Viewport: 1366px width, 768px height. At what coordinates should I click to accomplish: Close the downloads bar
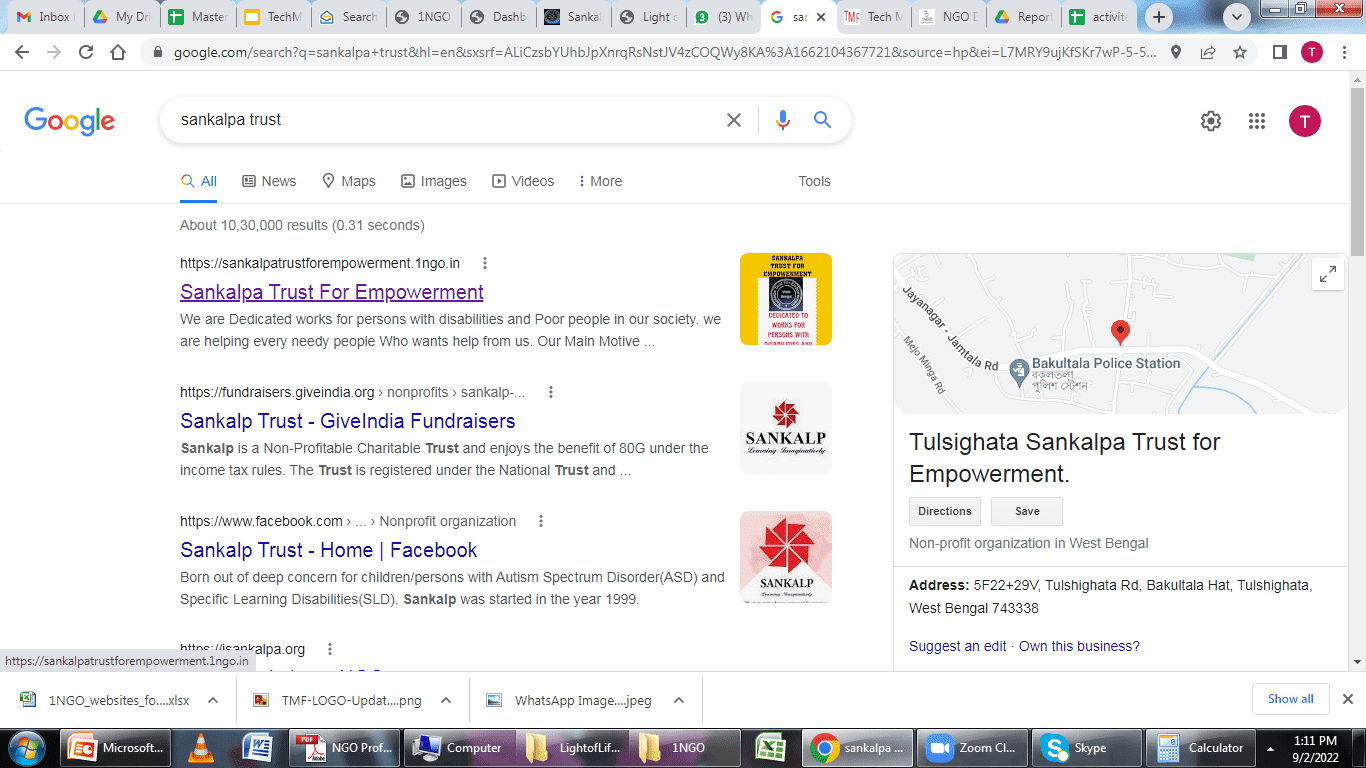click(1347, 699)
